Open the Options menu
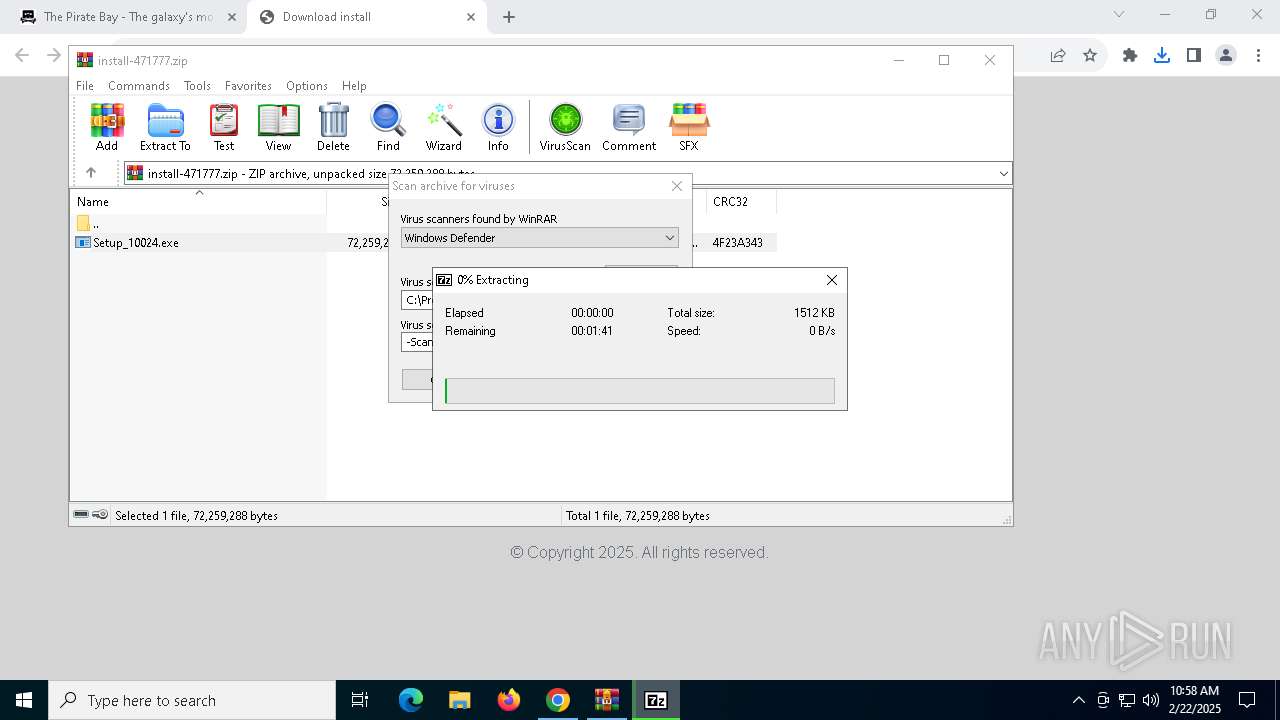1280x720 pixels. point(307,86)
